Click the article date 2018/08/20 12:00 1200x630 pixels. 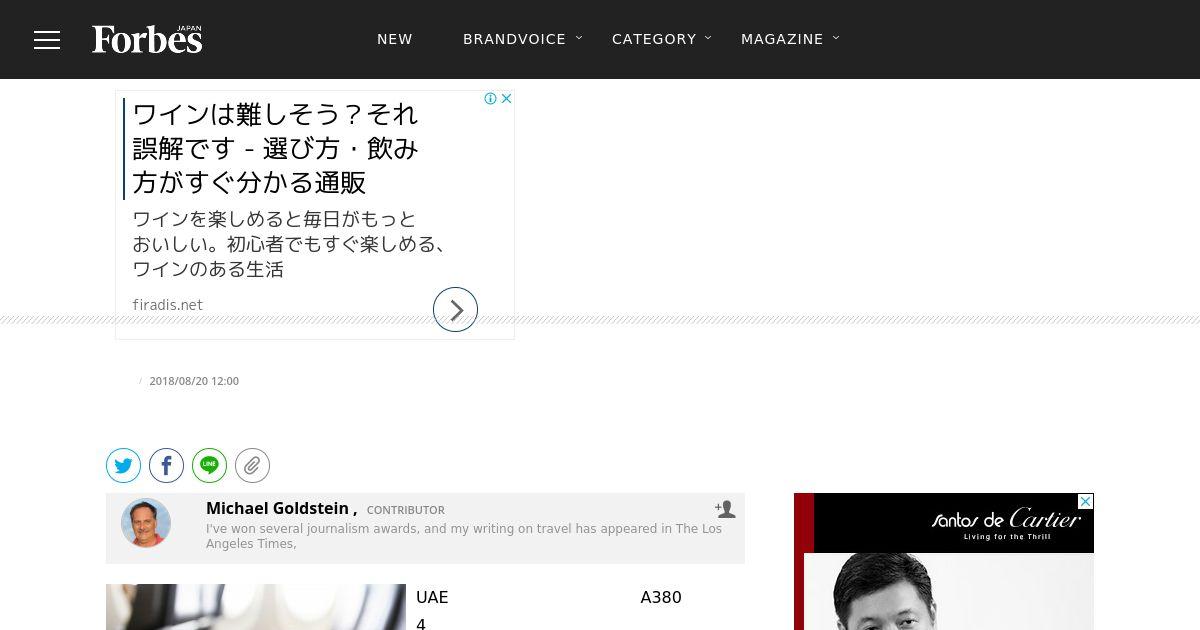click(x=194, y=381)
